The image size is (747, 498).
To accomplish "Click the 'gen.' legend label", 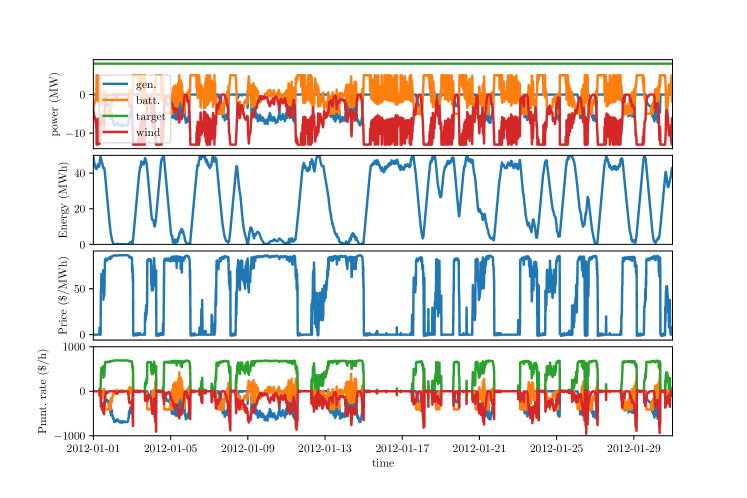I will point(146,85).
